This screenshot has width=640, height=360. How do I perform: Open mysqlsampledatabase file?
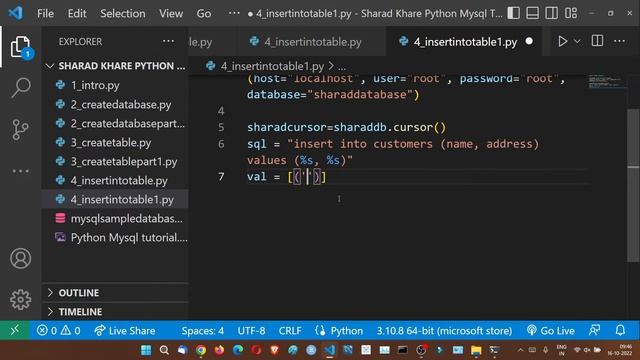click(x=115, y=219)
